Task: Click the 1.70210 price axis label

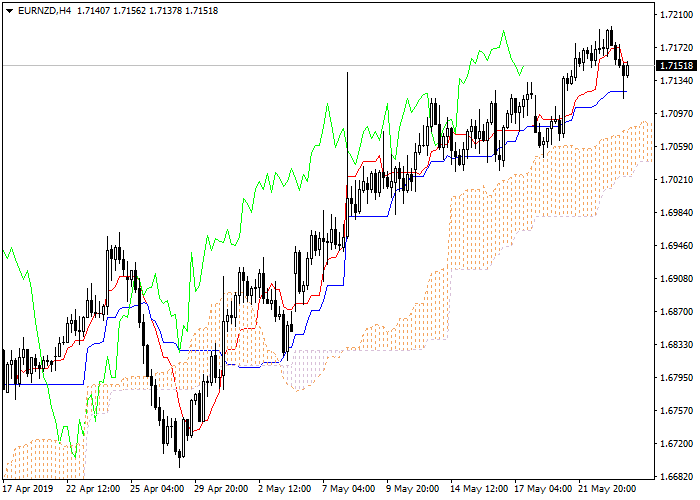Action: [677, 180]
